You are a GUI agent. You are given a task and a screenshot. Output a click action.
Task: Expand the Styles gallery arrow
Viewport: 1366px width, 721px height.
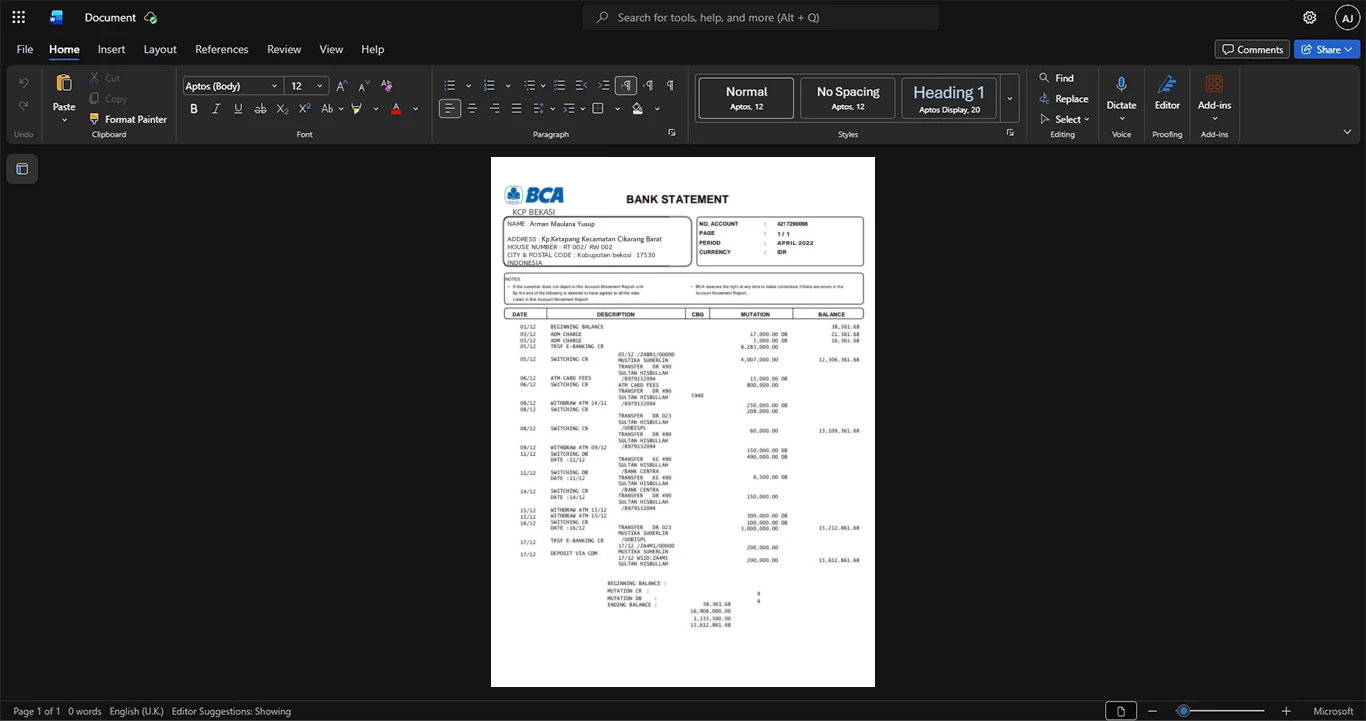click(1010, 98)
